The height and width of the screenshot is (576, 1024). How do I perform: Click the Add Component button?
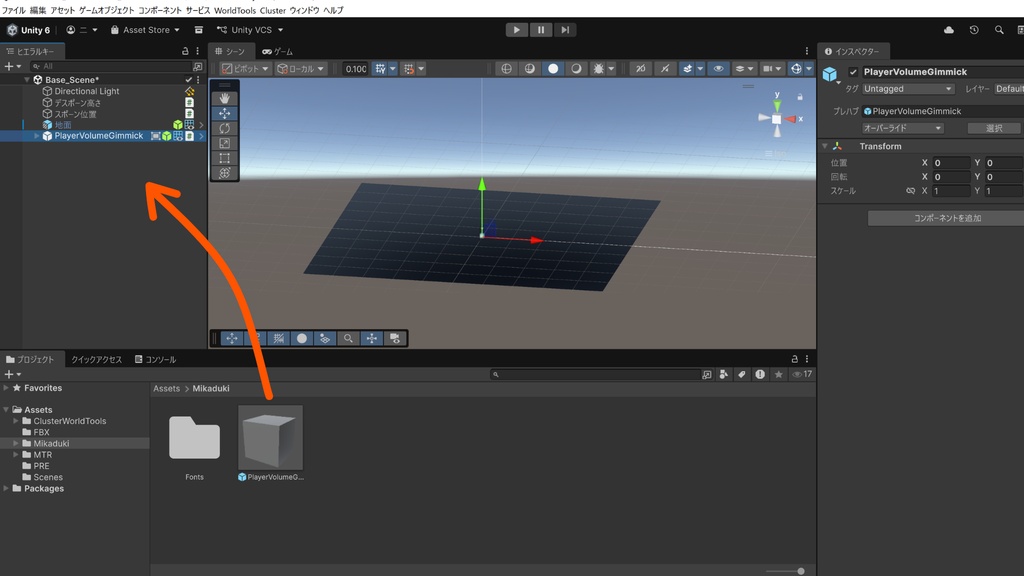pyautogui.click(x=946, y=218)
